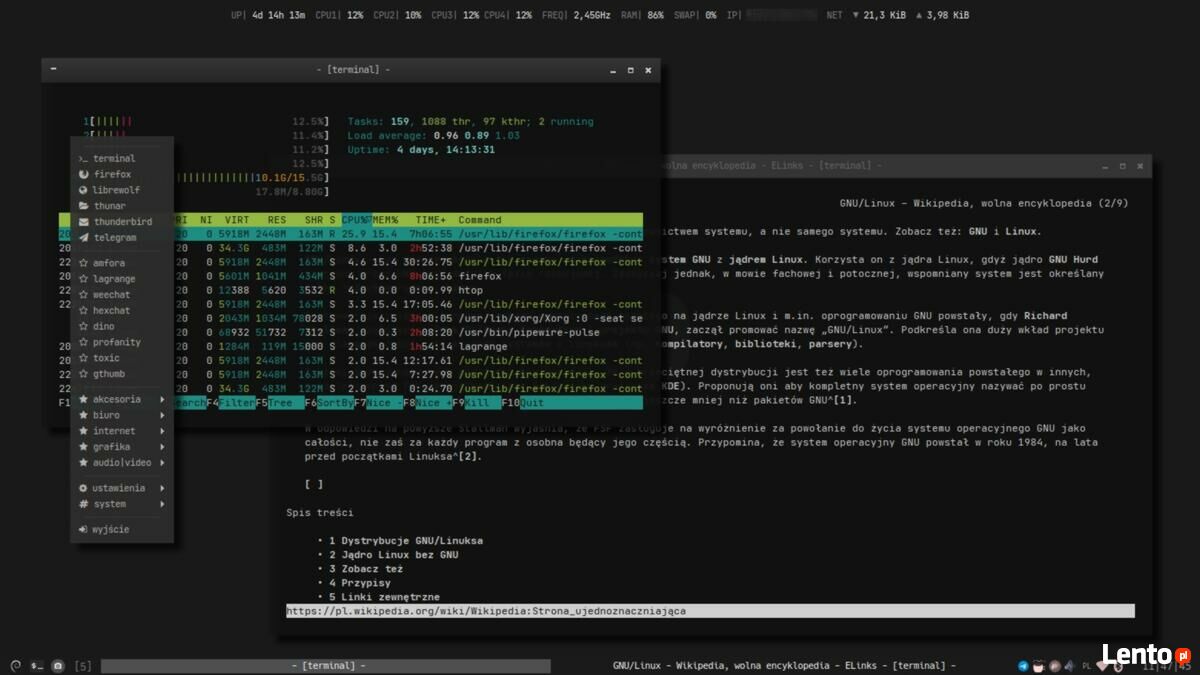The width and height of the screenshot is (1200, 675).
Task: Click the ELinks URL status line
Action: pos(710,610)
